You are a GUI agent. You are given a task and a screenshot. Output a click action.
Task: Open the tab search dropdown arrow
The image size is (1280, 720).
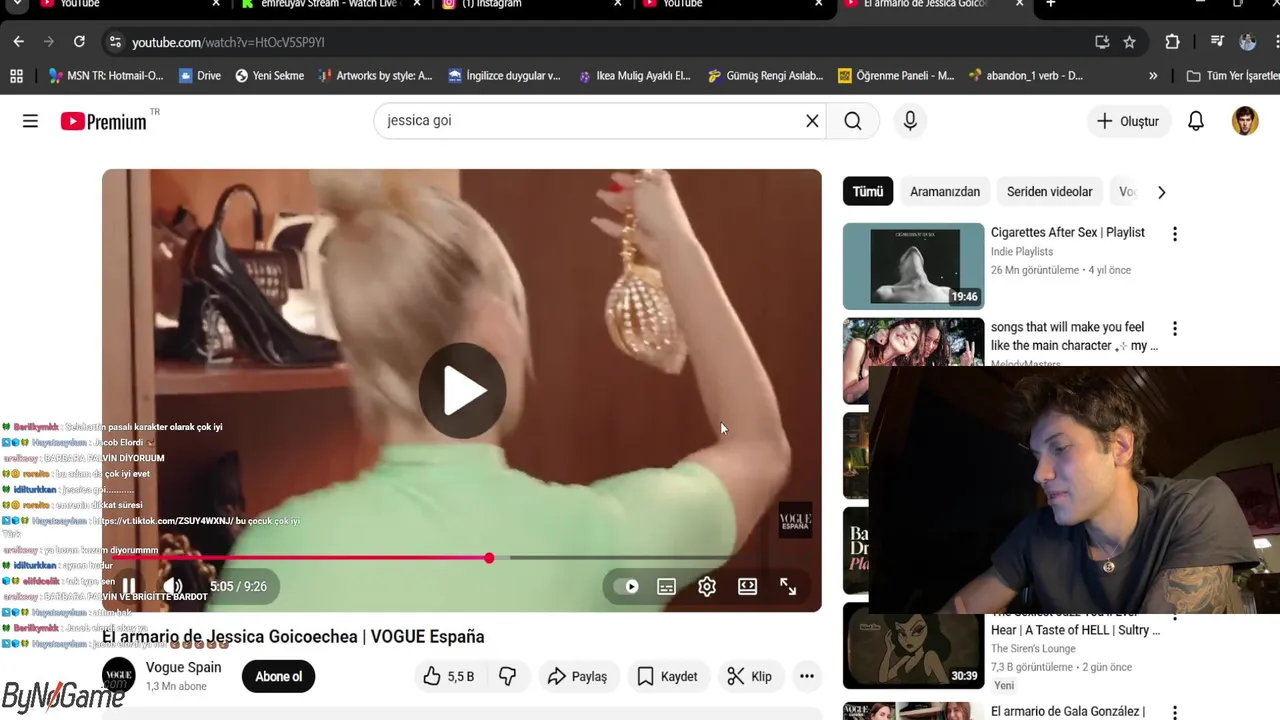point(17,4)
